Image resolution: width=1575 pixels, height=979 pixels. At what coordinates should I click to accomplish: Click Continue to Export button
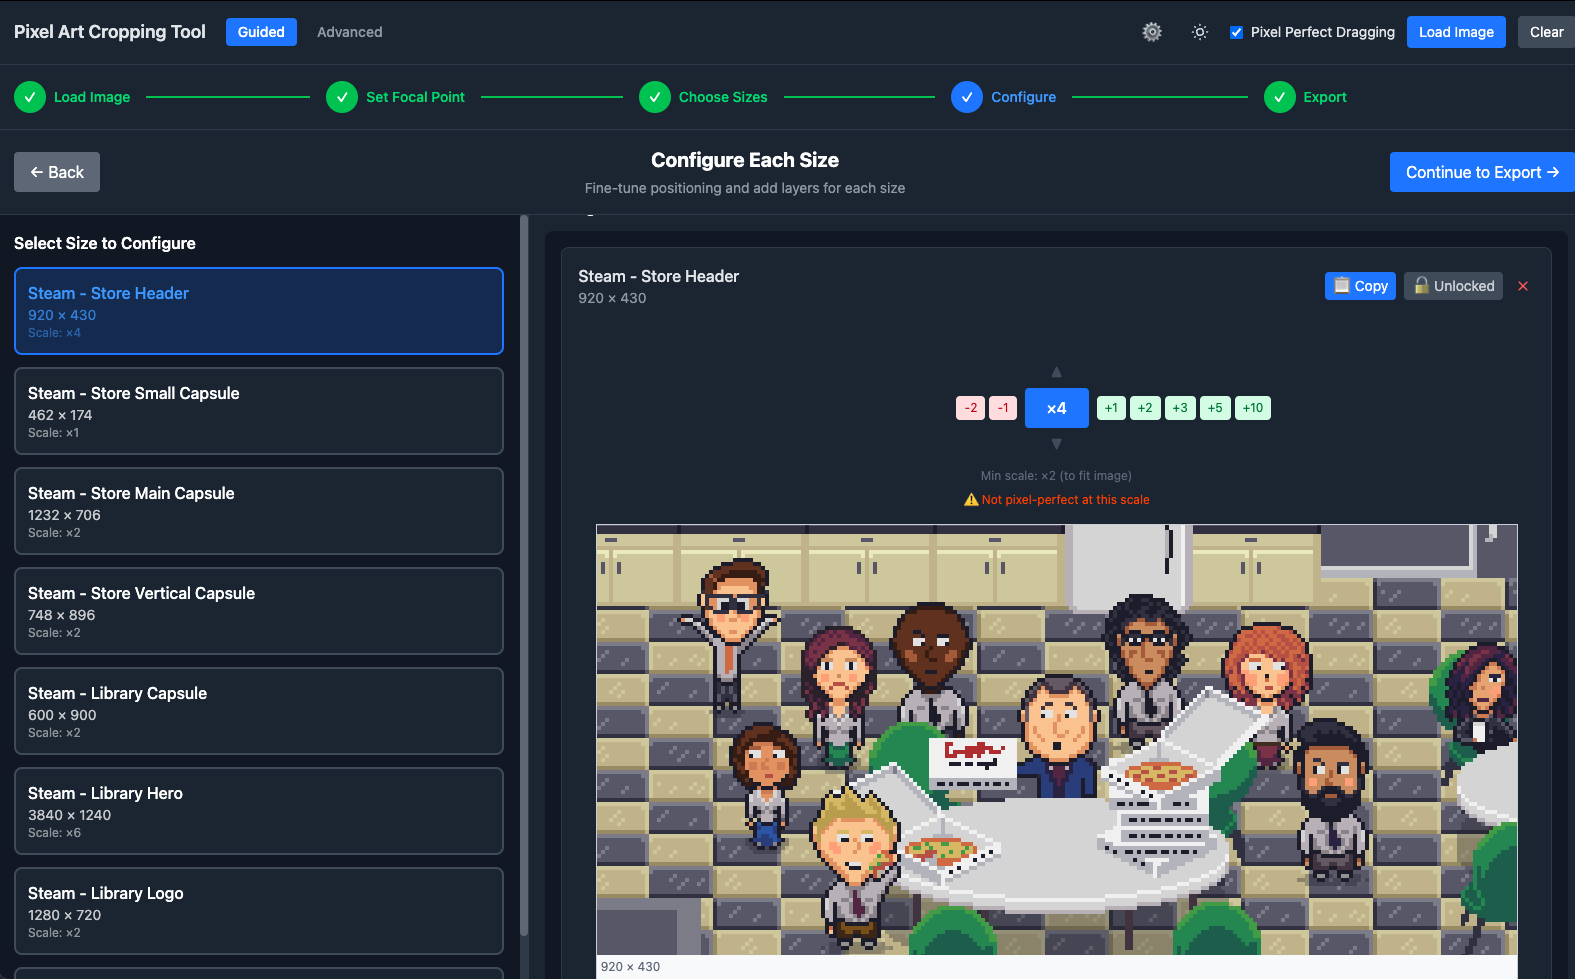tap(1481, 172)
